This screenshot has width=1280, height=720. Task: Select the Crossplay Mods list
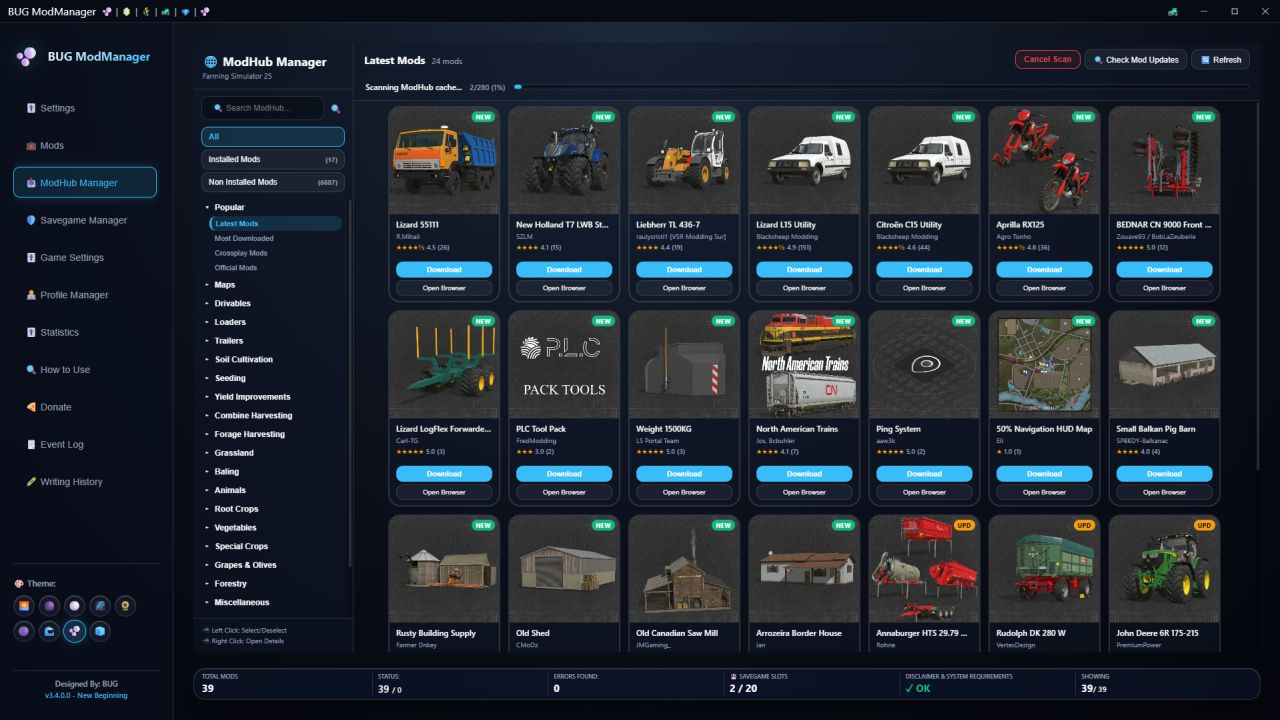[x=241, y=253]
